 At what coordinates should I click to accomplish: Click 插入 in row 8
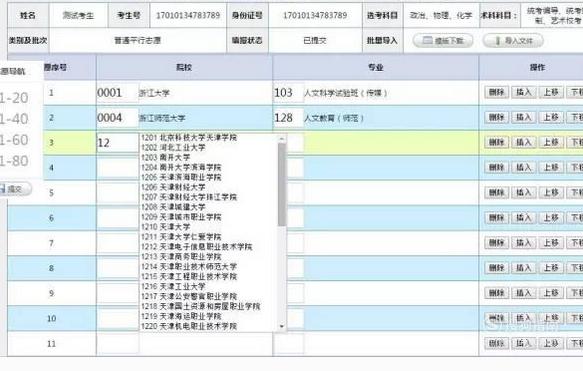pyautogui.click(x=524, y=268)
